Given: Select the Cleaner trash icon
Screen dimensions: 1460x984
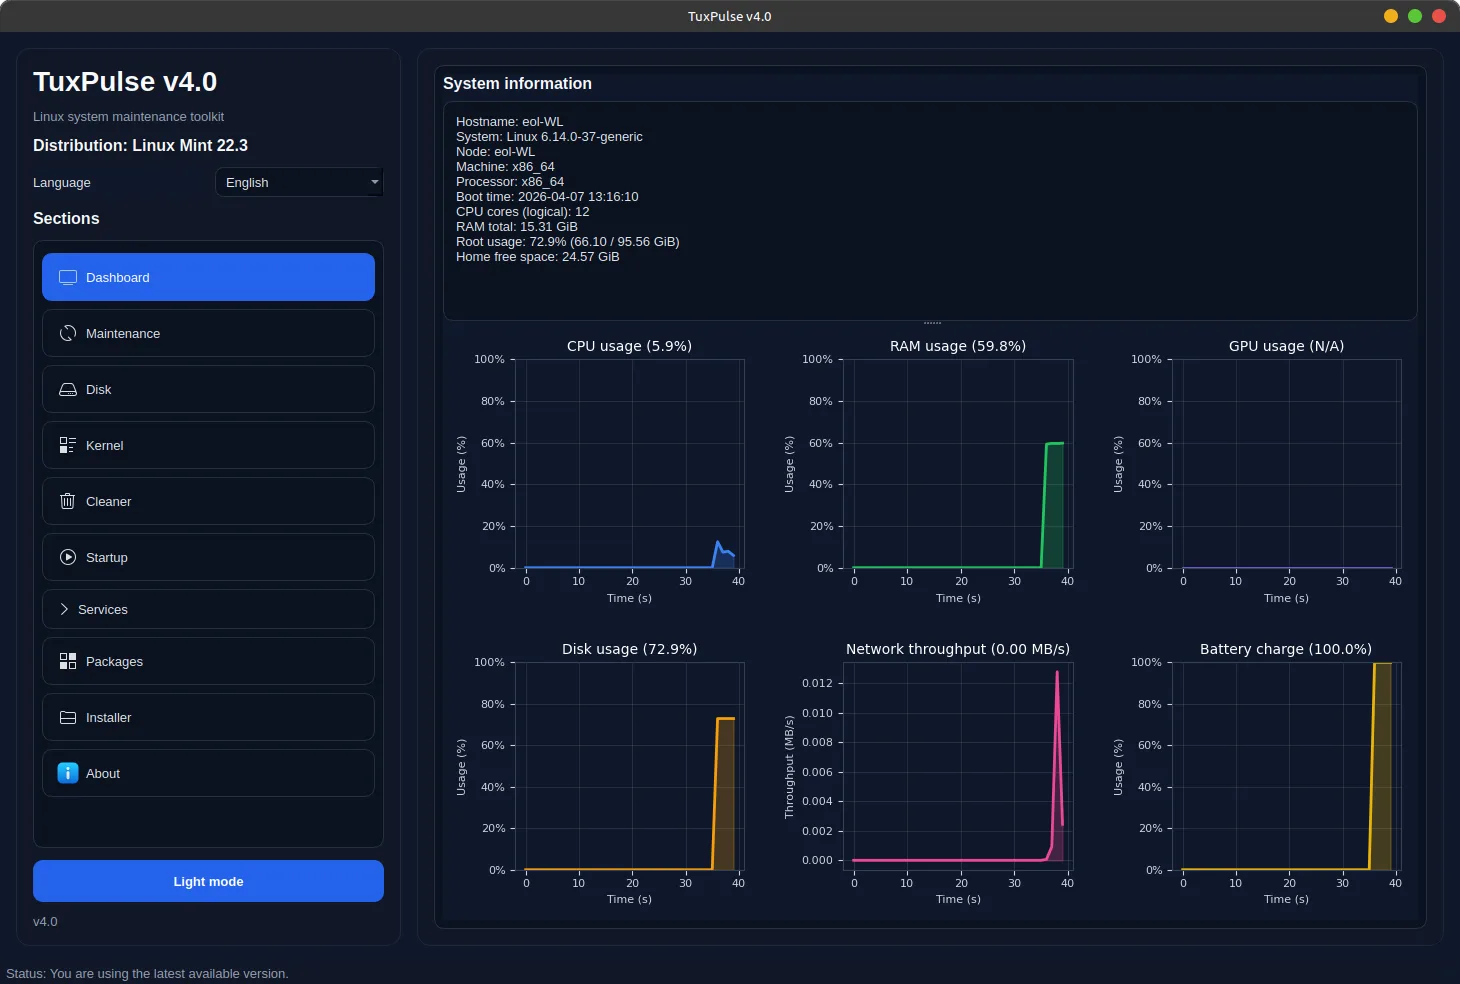Looking at the screenshot, I should [x=67, y=501].
